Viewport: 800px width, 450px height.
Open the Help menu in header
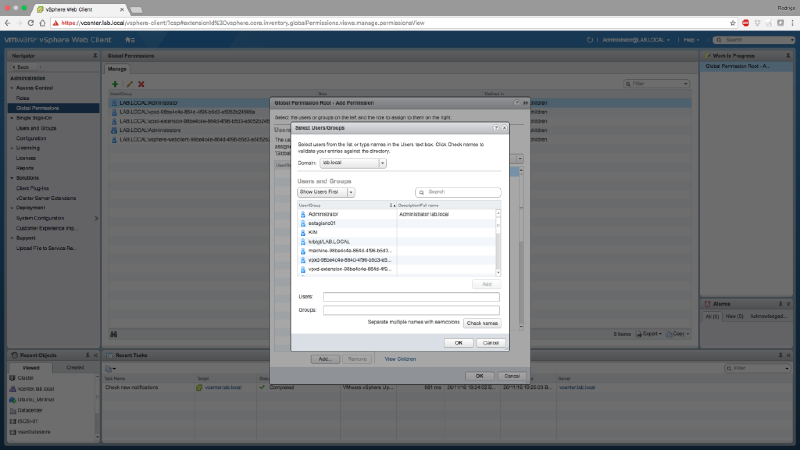coord(689,40)
